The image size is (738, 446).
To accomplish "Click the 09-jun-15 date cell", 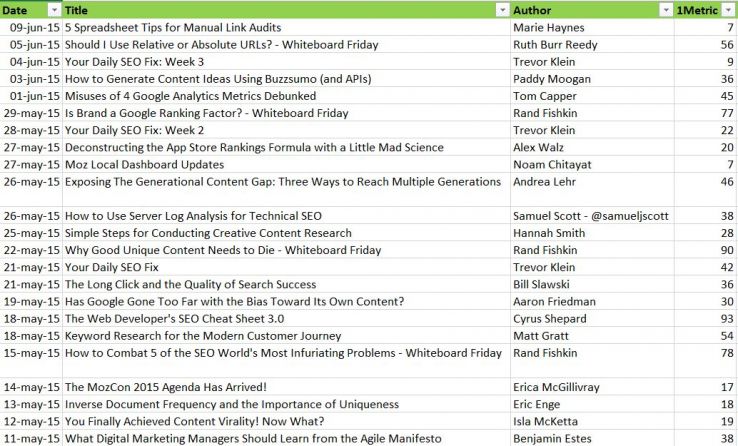I will pyautogui.click(x=33, y=28).
